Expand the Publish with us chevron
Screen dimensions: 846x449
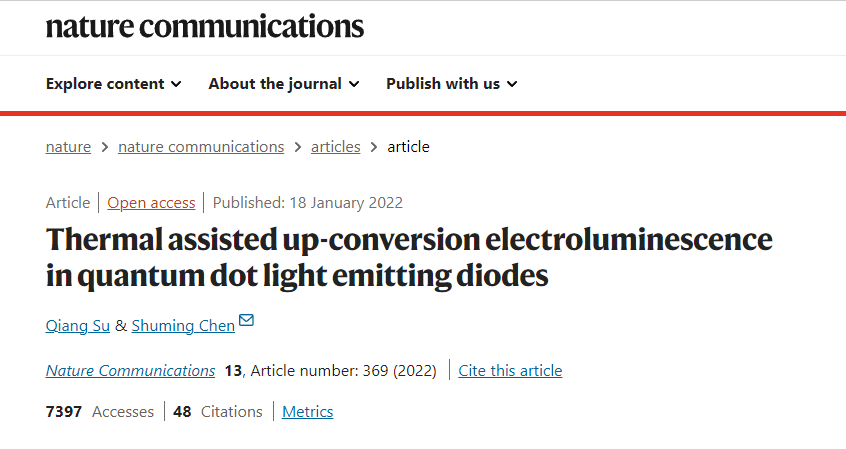tap(512, 84)
